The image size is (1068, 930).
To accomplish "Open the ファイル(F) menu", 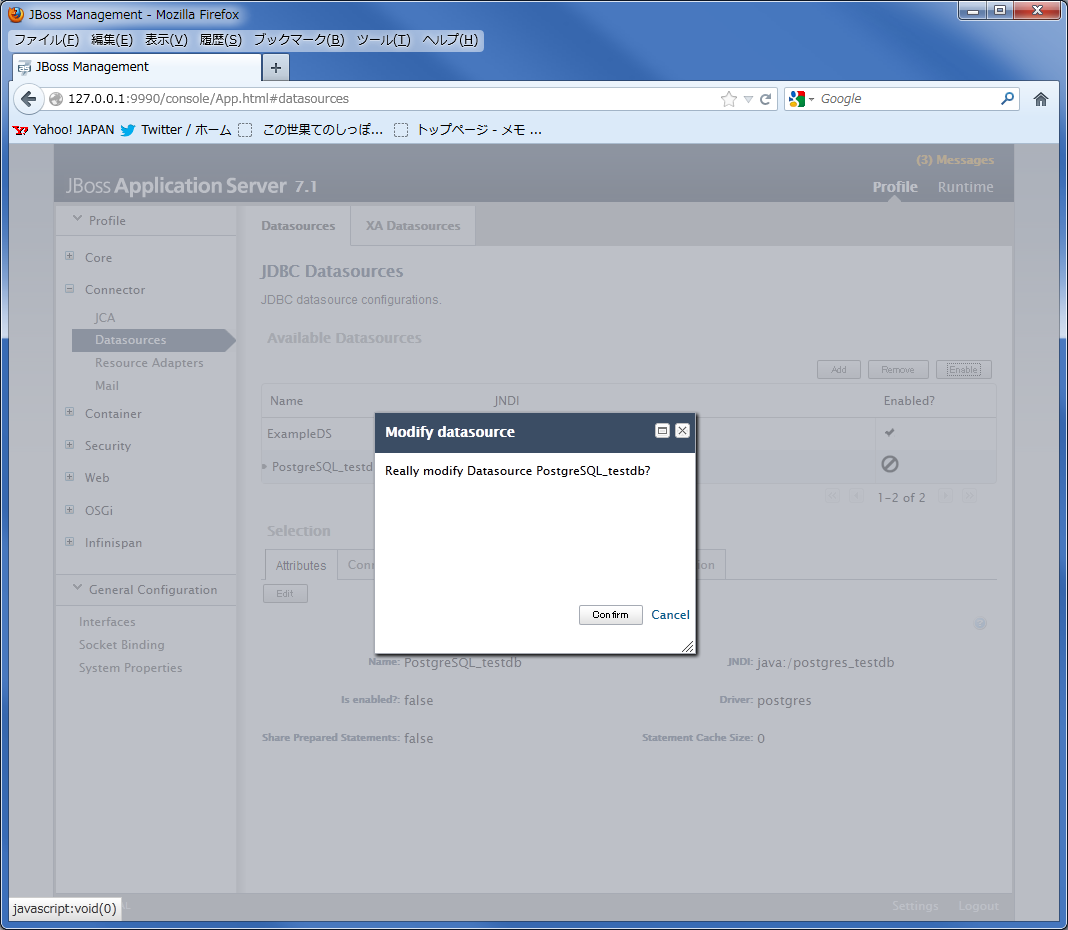I will (47, 40).
